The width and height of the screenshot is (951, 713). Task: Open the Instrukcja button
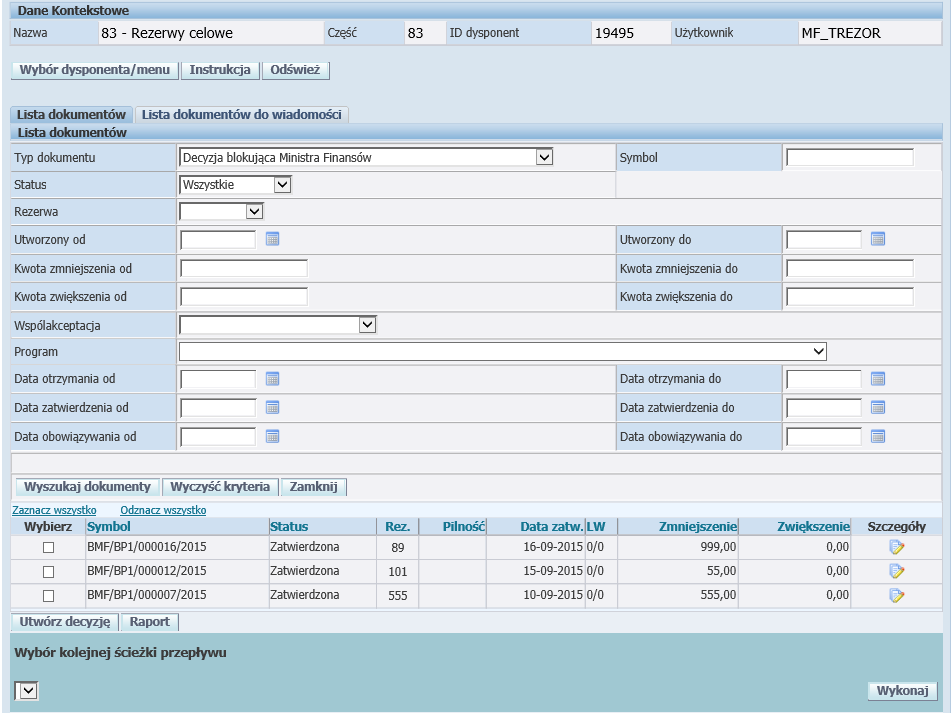(x=220, y=70)
